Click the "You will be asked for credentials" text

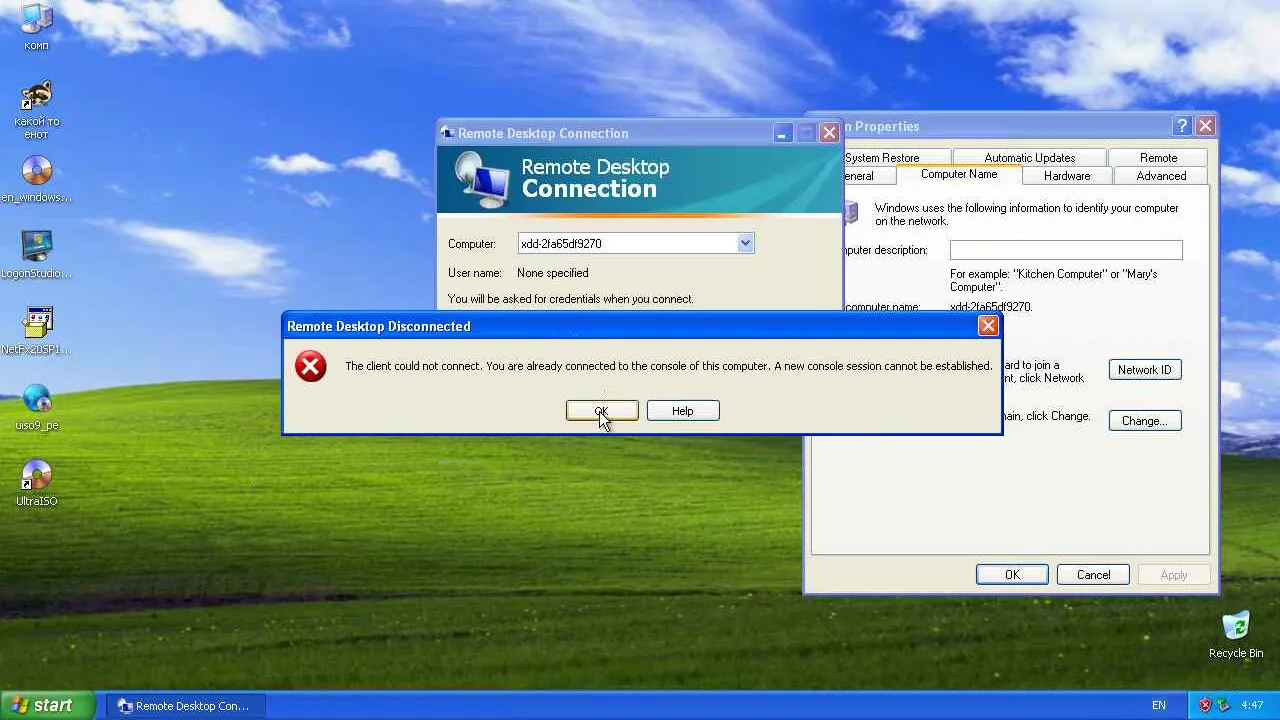click(x=570, y=299)
